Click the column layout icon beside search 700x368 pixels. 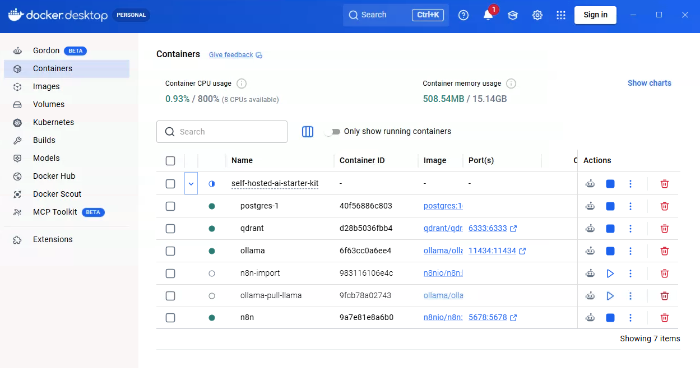point(308,131)
